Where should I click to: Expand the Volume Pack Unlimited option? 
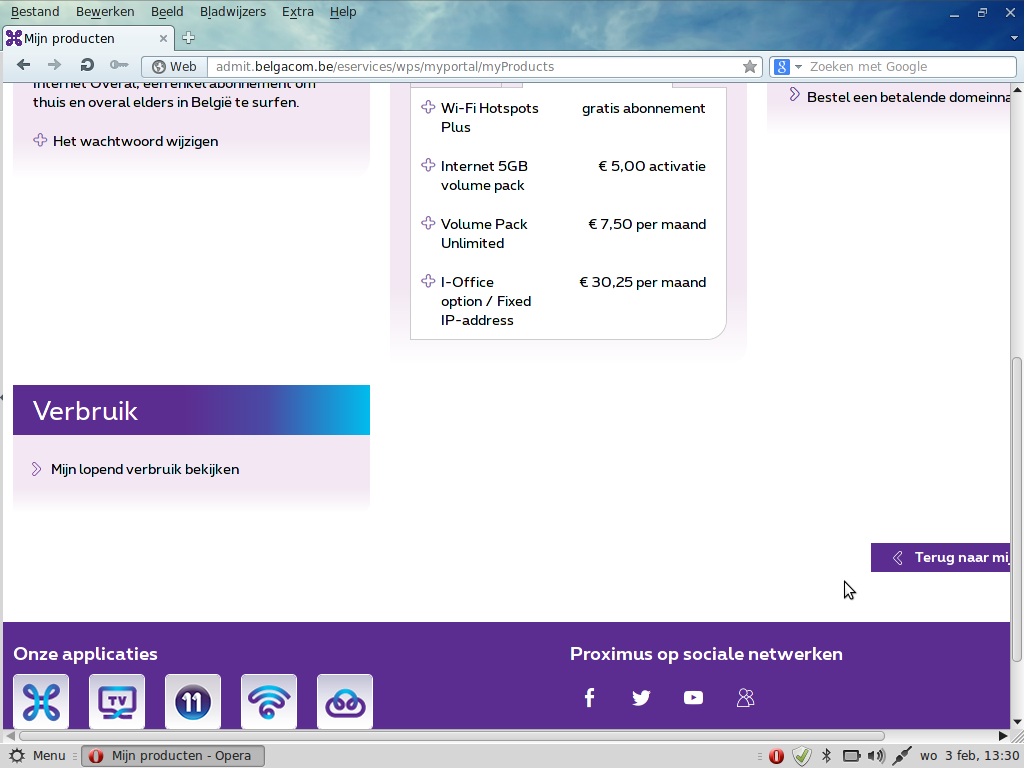pos(428,224)
